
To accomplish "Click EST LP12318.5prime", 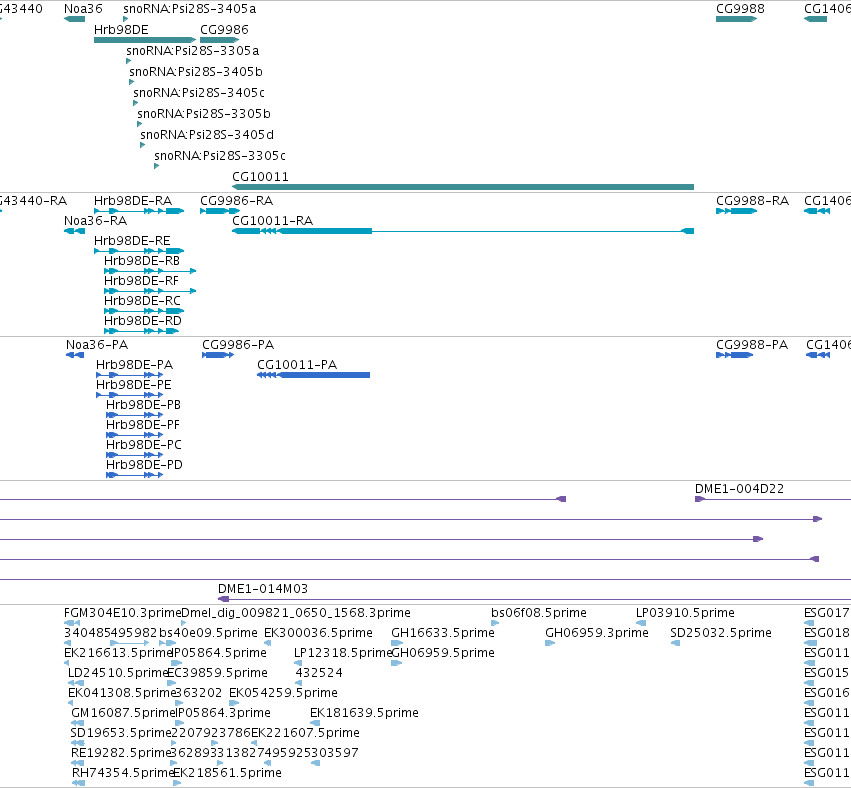I will tap(342, 653).
